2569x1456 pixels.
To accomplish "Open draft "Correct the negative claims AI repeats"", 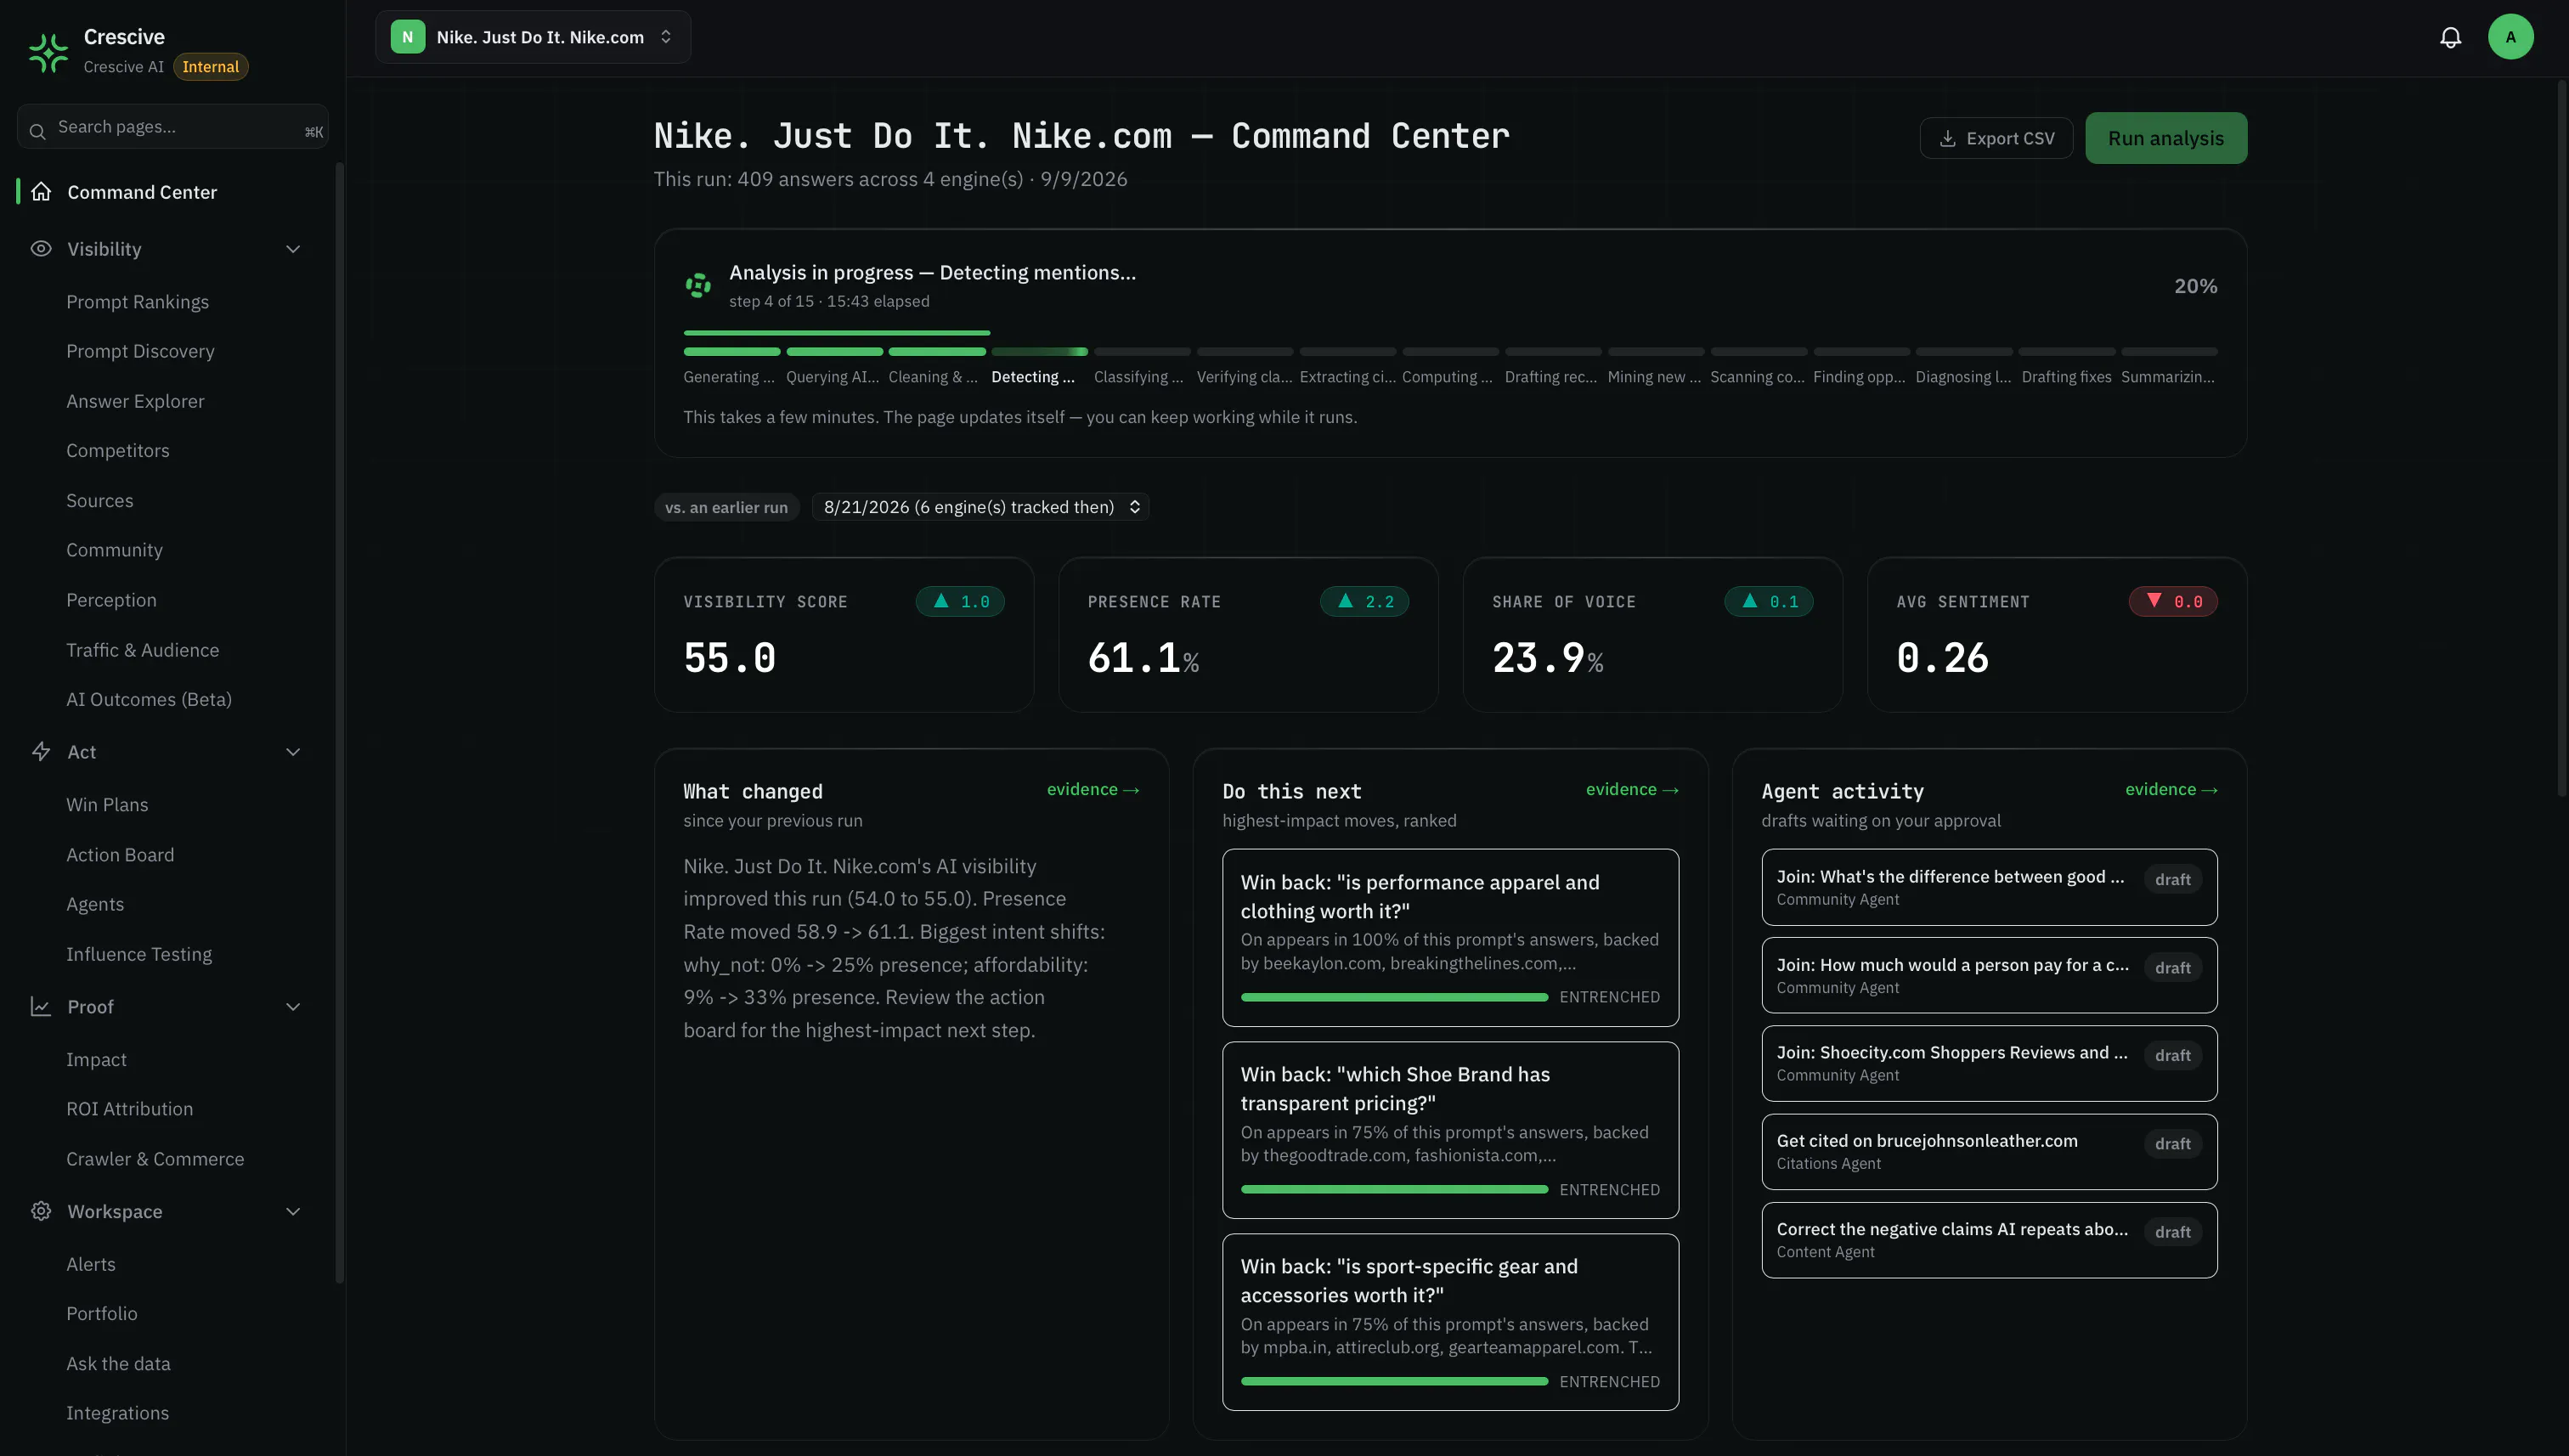I will (x=1989, y=1240).
